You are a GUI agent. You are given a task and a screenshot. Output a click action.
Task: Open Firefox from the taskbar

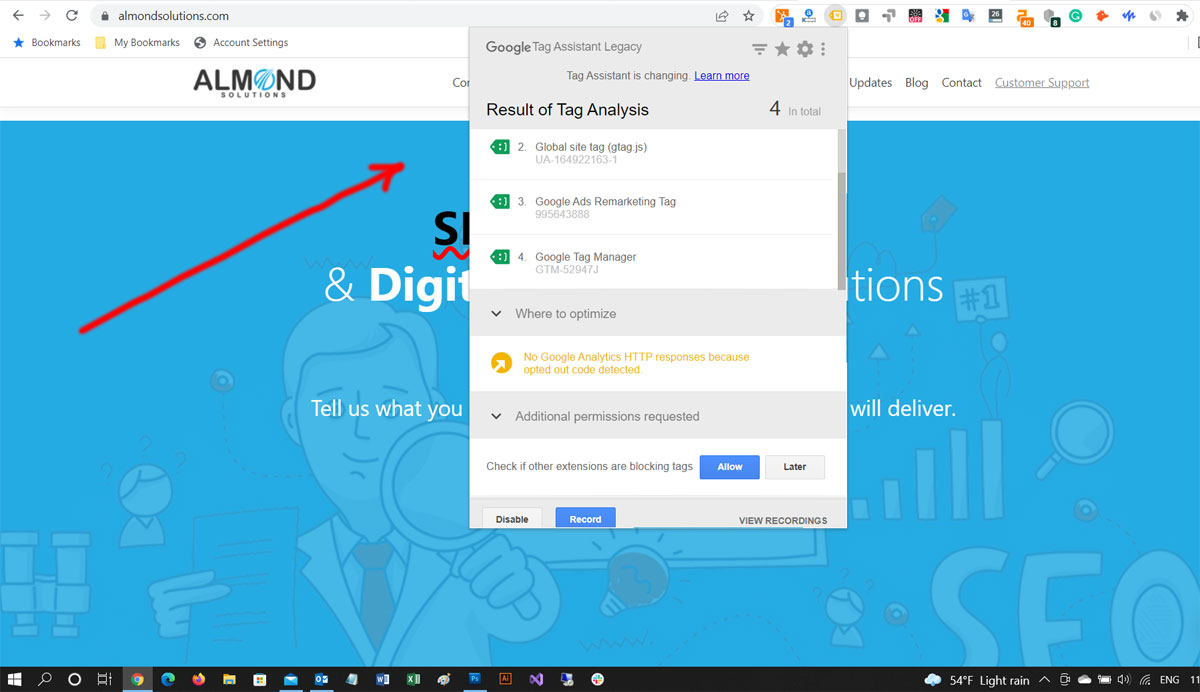click(x=198, y=679)
